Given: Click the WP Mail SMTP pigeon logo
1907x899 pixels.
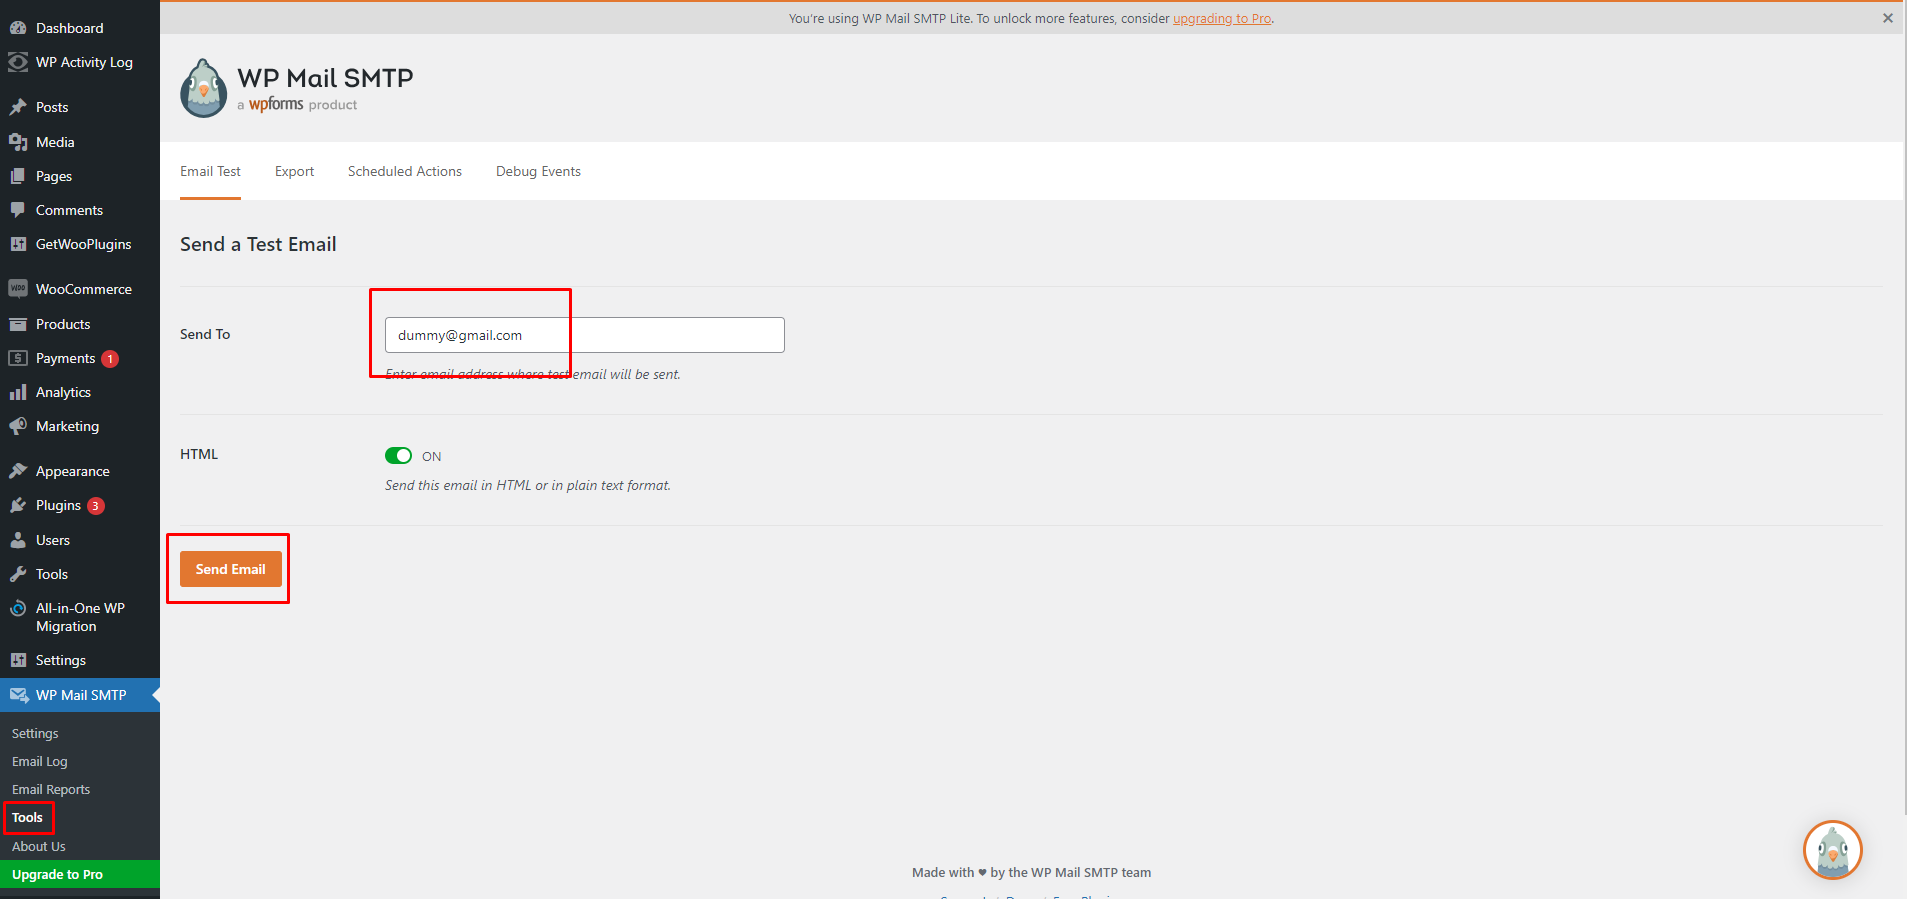Looking at the screenshot, I should pyautogui.click(x=203, y=89).
